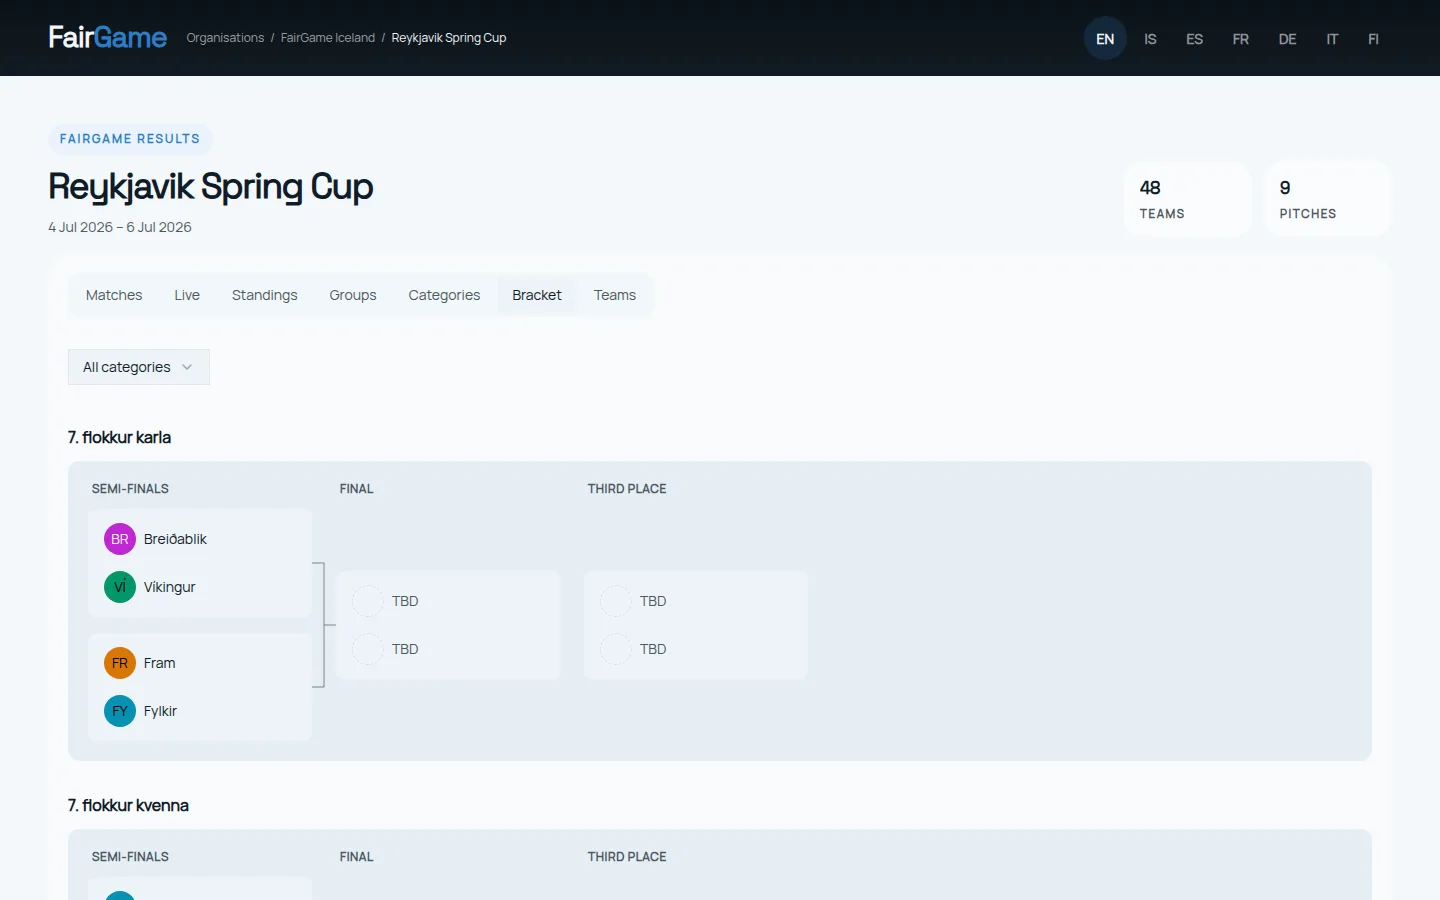Click Breiðablik BR team badge
The image size is (1440, 900).
coord(120,539)
